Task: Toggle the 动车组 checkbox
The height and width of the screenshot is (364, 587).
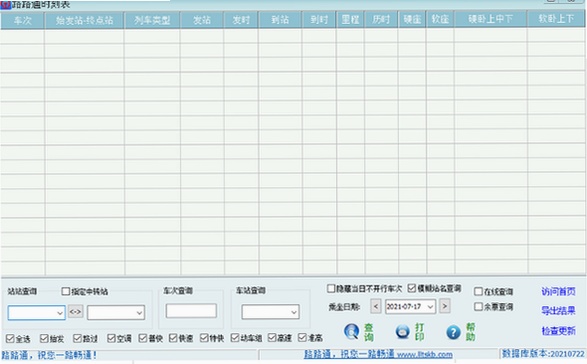Action: [x=235, y=338]
